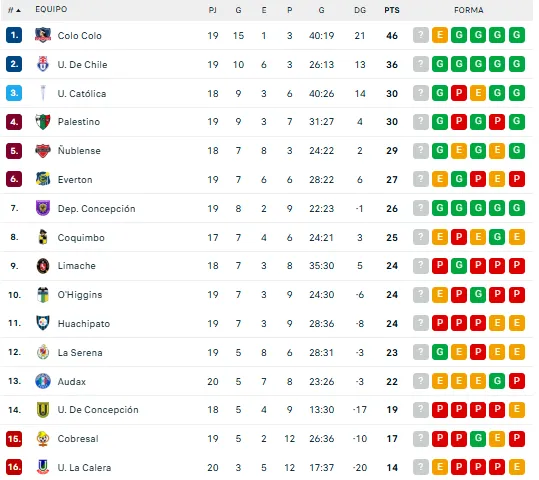Click the Huachipato shield logo

click(43, 323)
